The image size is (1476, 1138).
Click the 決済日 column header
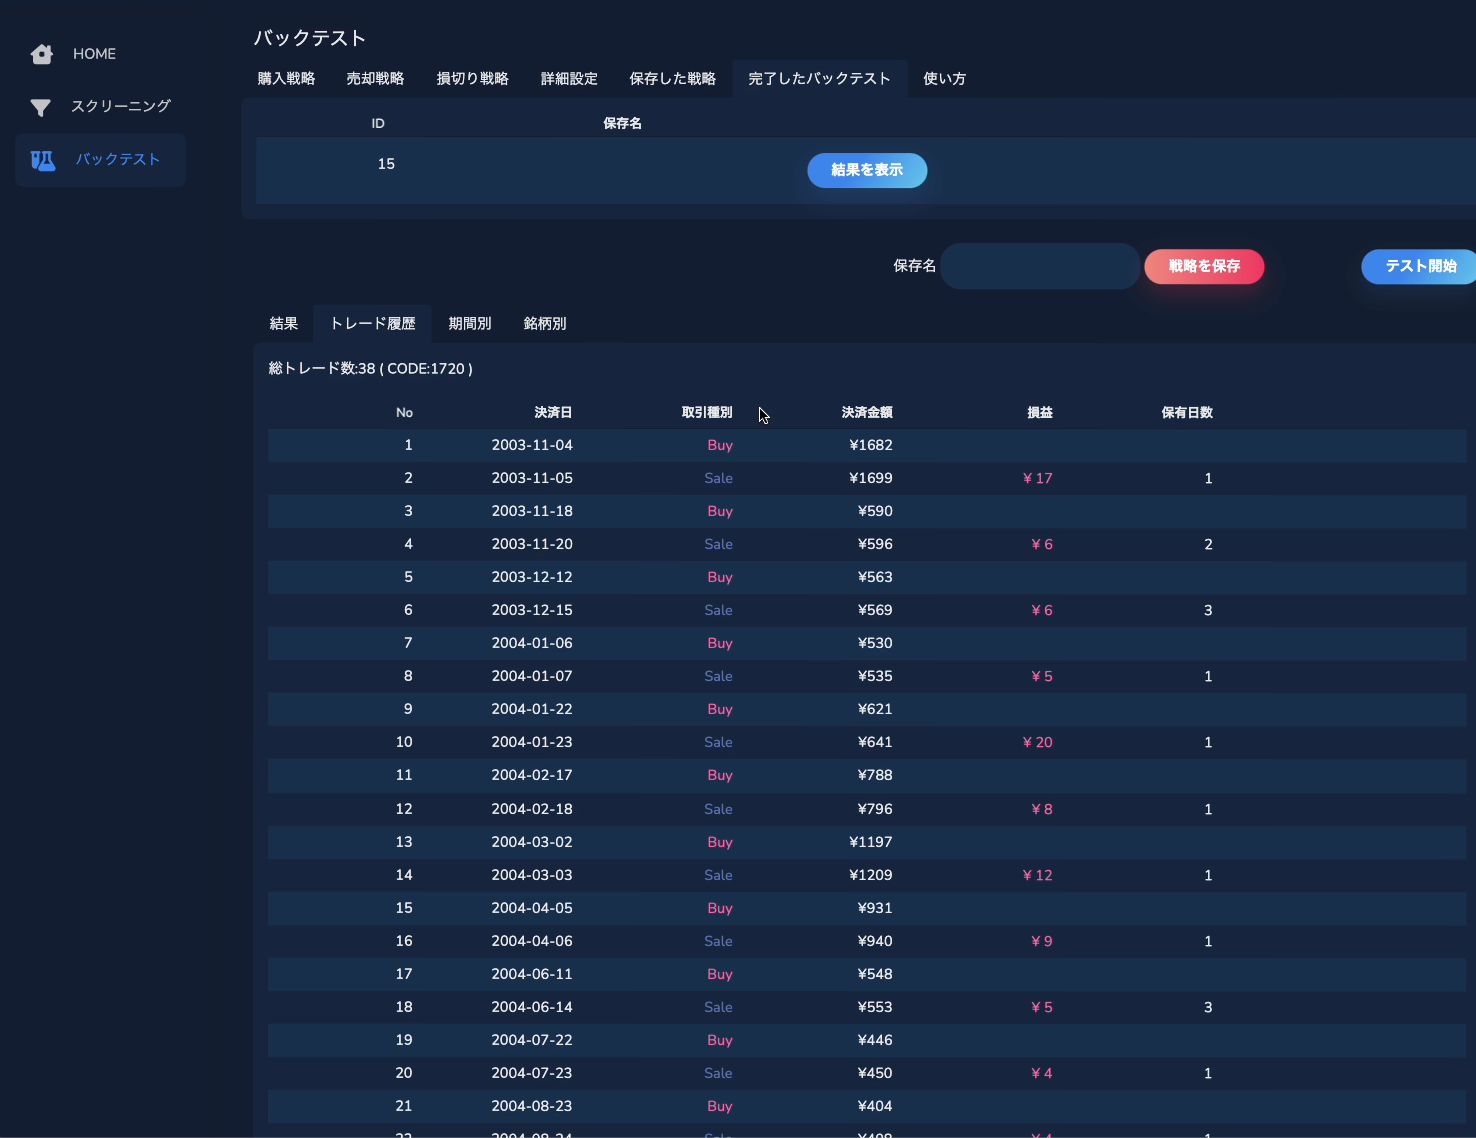point(553,413)
